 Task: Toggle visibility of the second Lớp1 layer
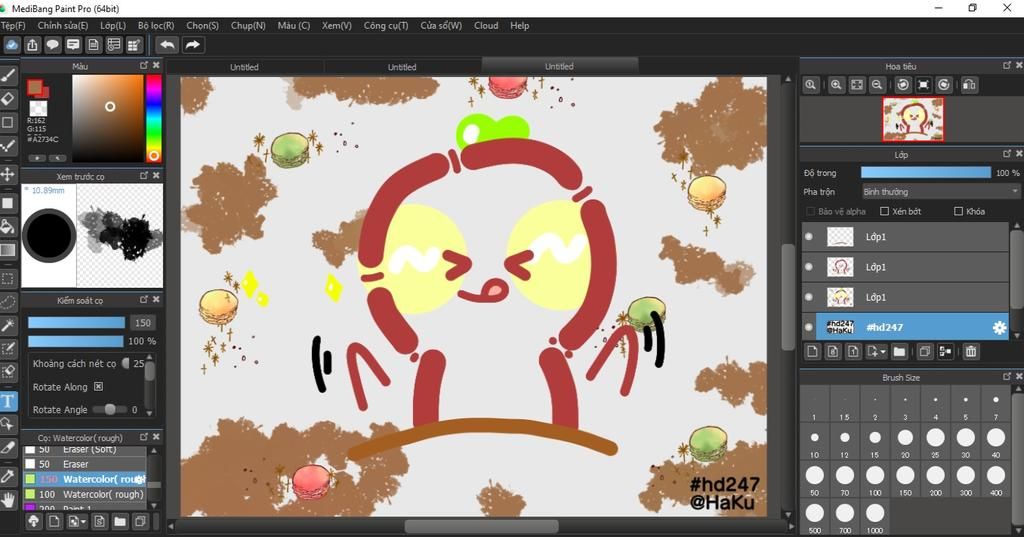point(809,267)
